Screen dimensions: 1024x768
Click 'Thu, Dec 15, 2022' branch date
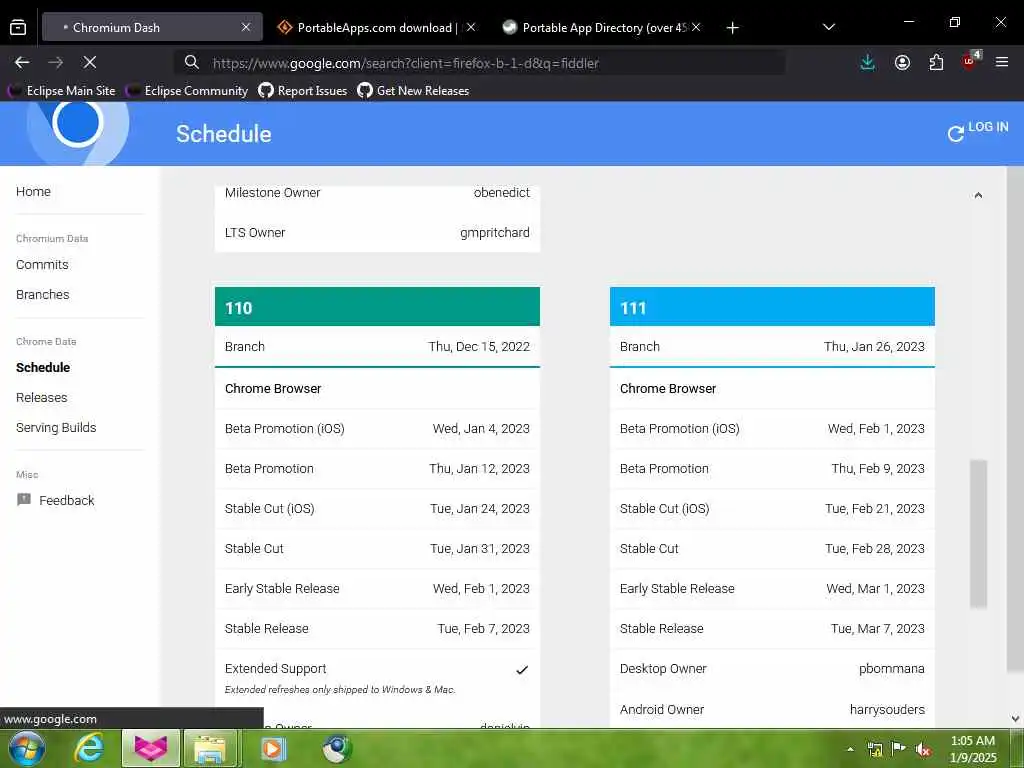coord(479,347)
